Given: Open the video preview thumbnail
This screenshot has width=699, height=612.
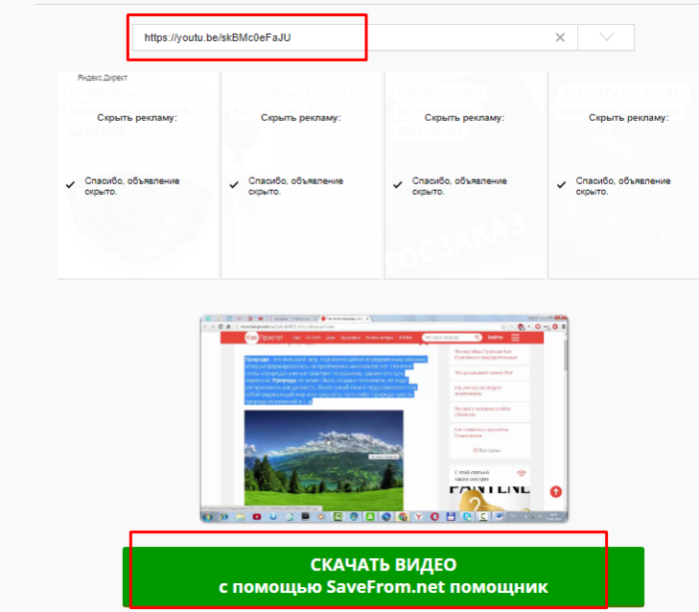Looking at the screenshot, I should pyautogui.click(x=384, y=419).
